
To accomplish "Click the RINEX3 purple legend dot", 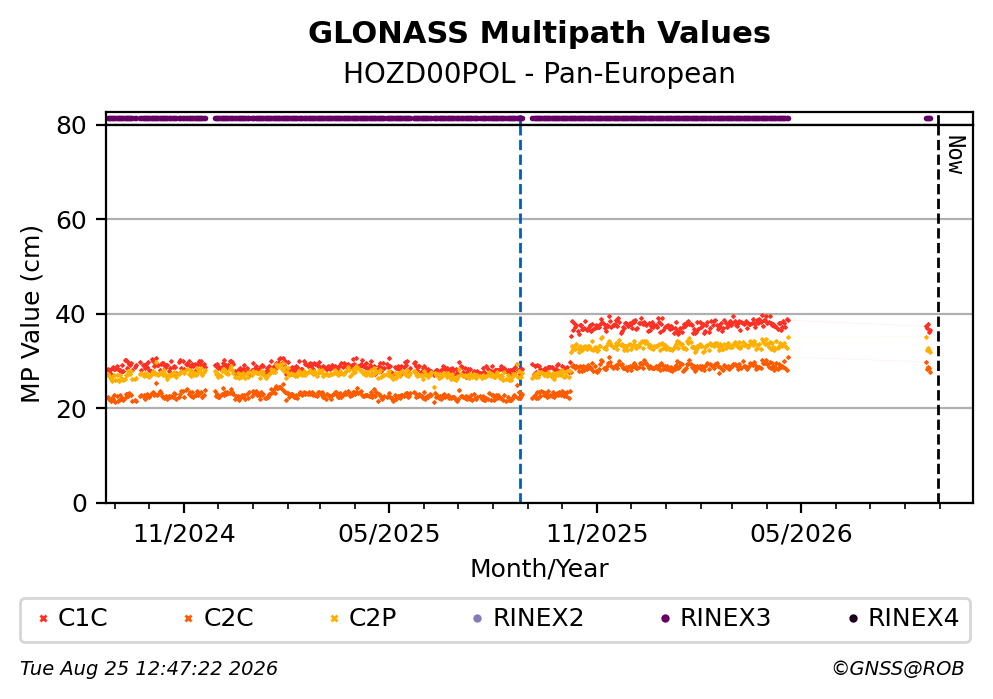I will 666,619.
